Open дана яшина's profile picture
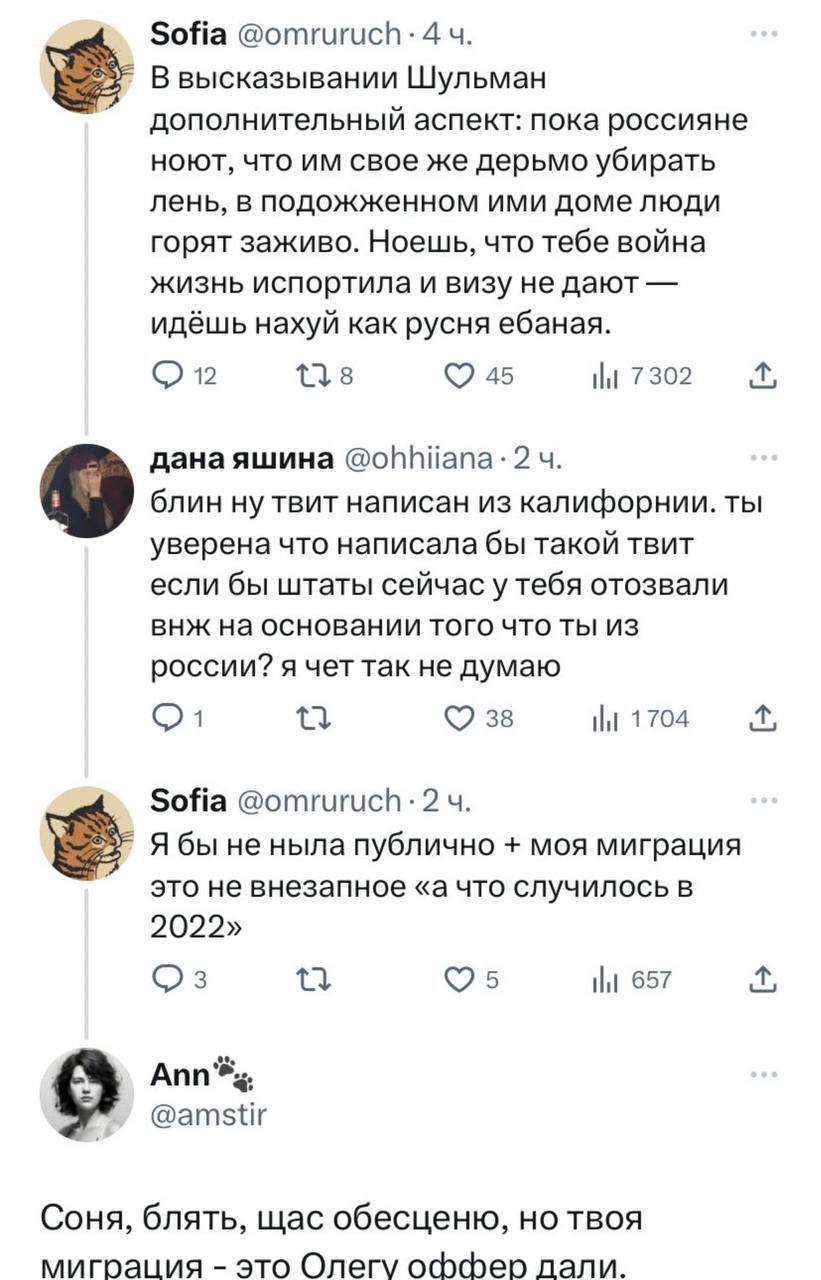This screenshot has height=1280, width=821. 86,491
